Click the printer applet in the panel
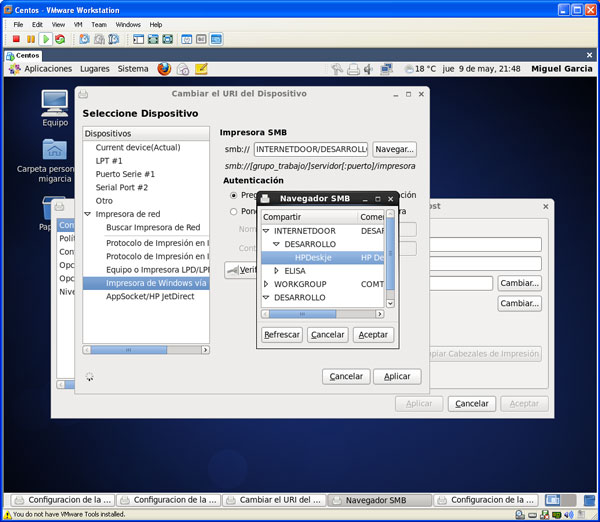The image size is (600, 522). coord(353,69)
